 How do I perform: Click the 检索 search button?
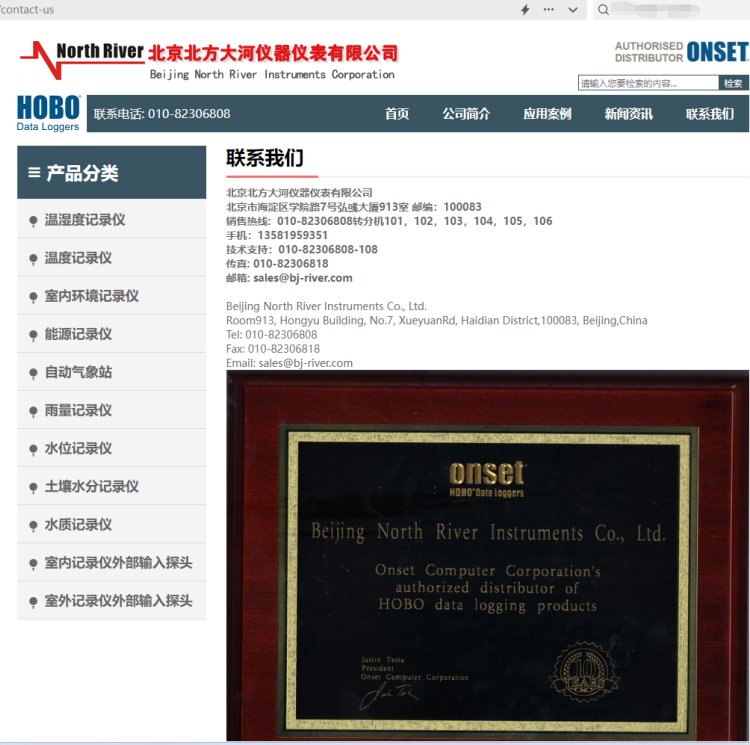(x=733, y=83)
